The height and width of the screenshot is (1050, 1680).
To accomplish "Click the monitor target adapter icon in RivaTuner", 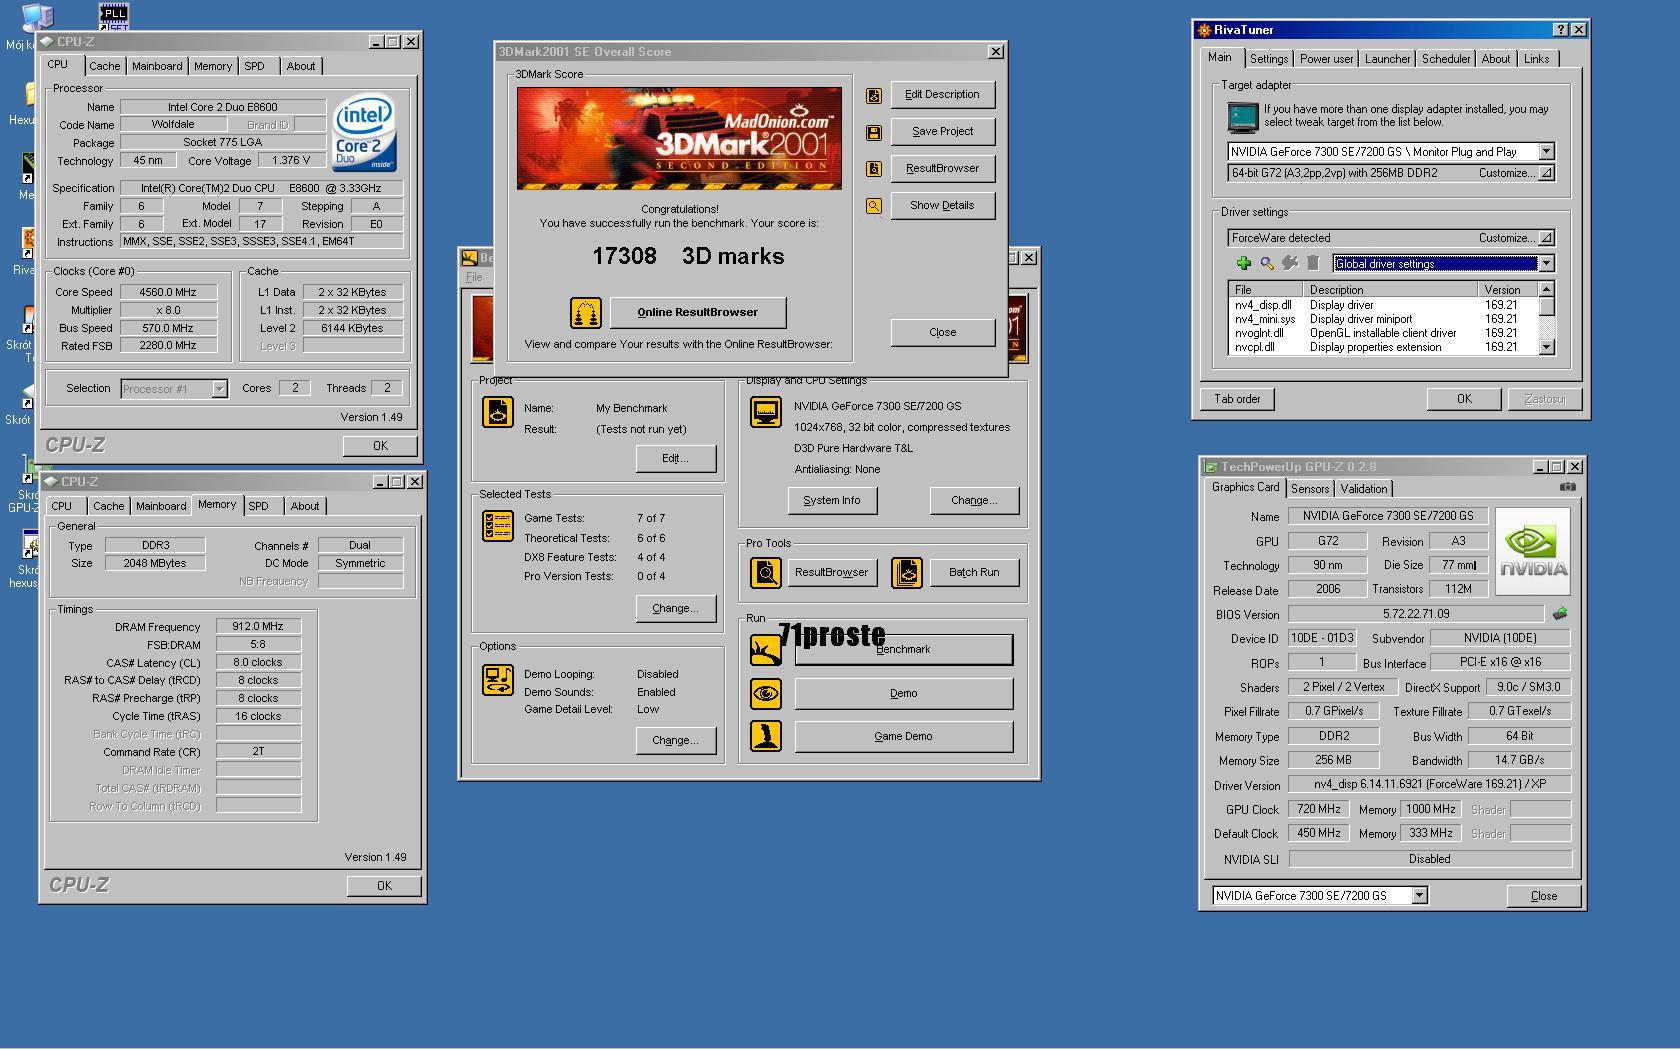I will pos(1243,117).
